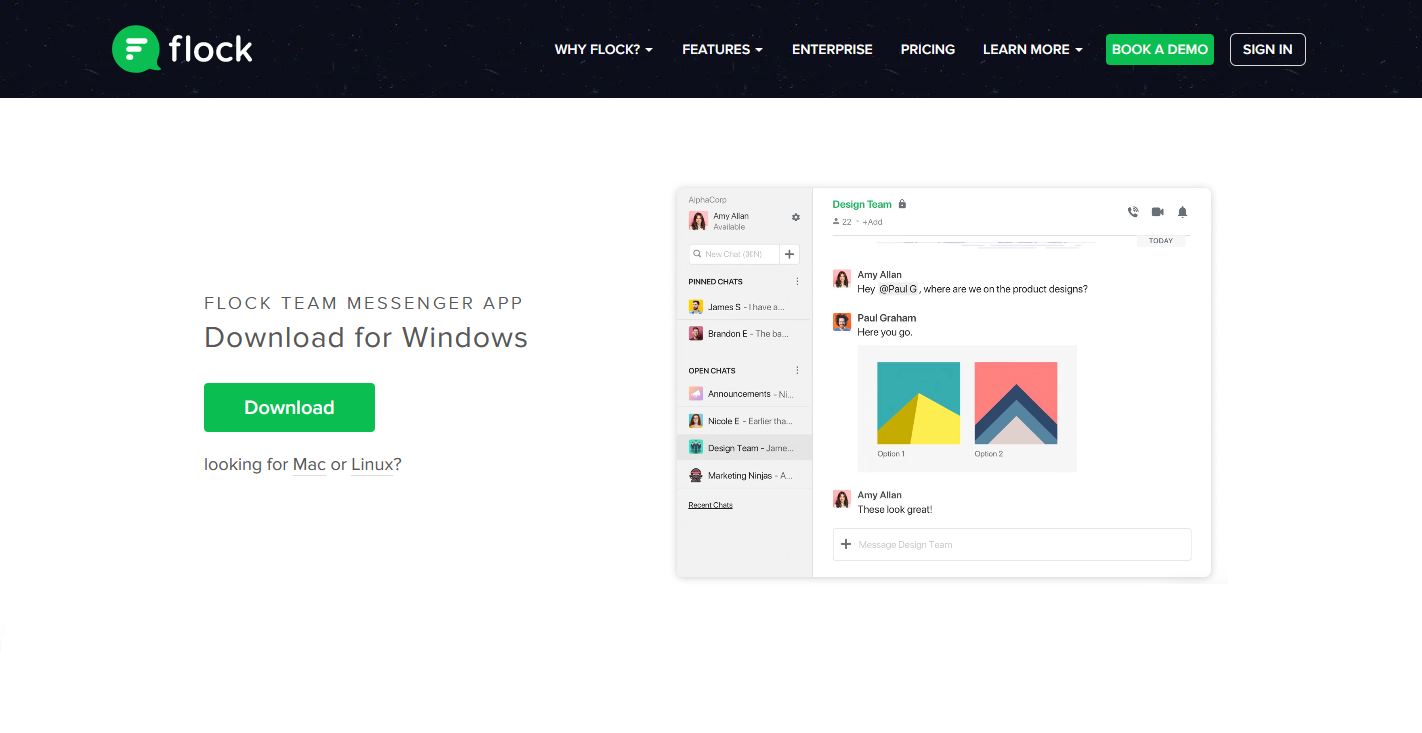Image resolution: width=1422 pixels, height=733 pixels.
Task: Open the Option 2 design image
Action: [1016, 403]
